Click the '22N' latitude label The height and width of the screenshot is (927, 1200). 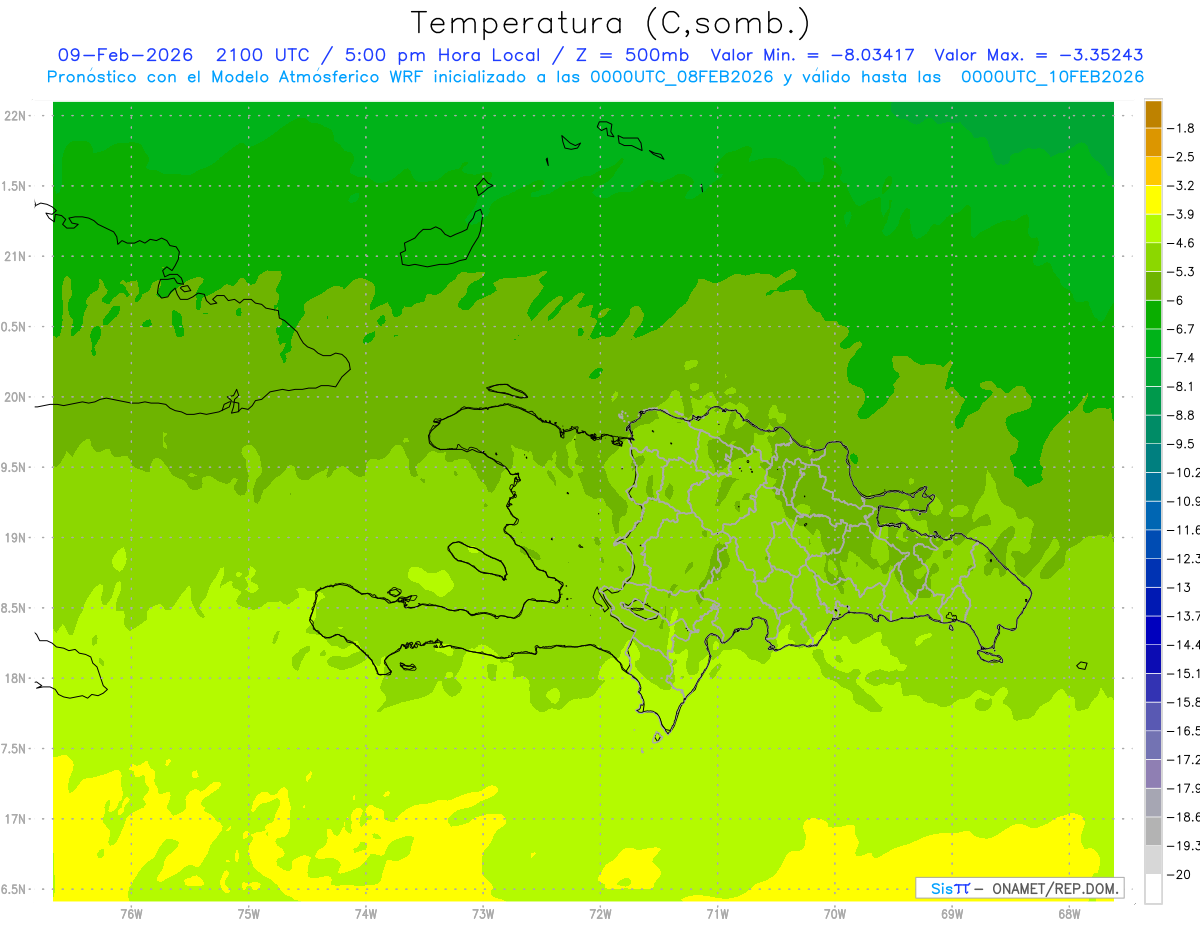[x=15, y=116]
